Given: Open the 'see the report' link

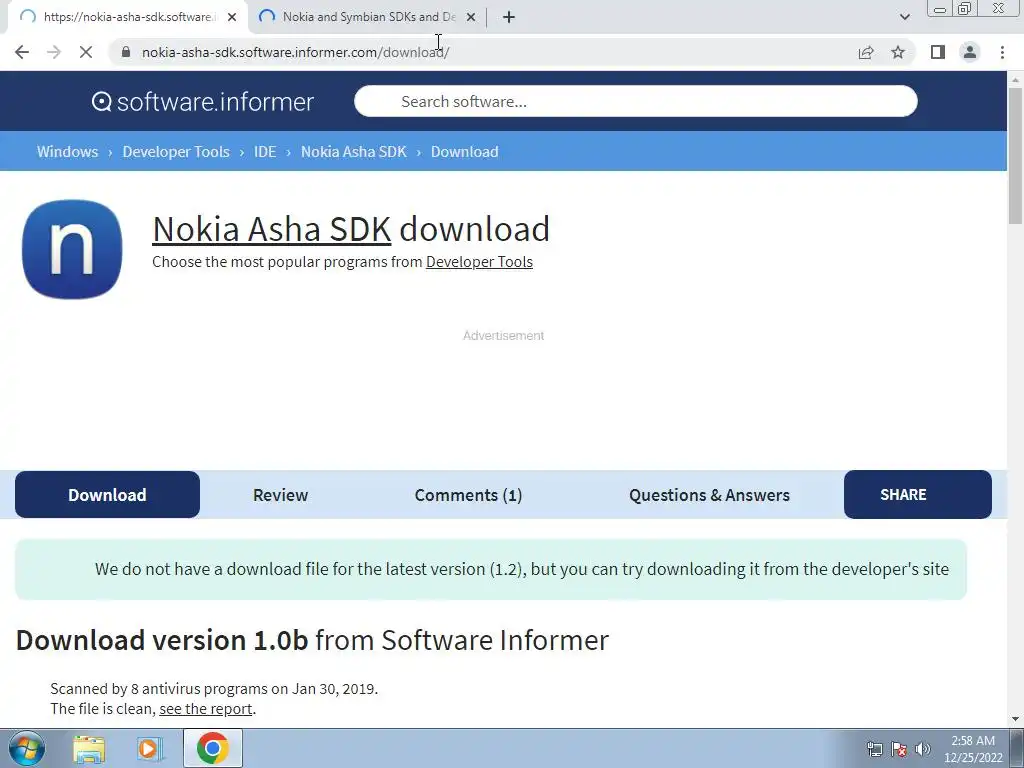Looking at the screenshot, I should 206,709.
